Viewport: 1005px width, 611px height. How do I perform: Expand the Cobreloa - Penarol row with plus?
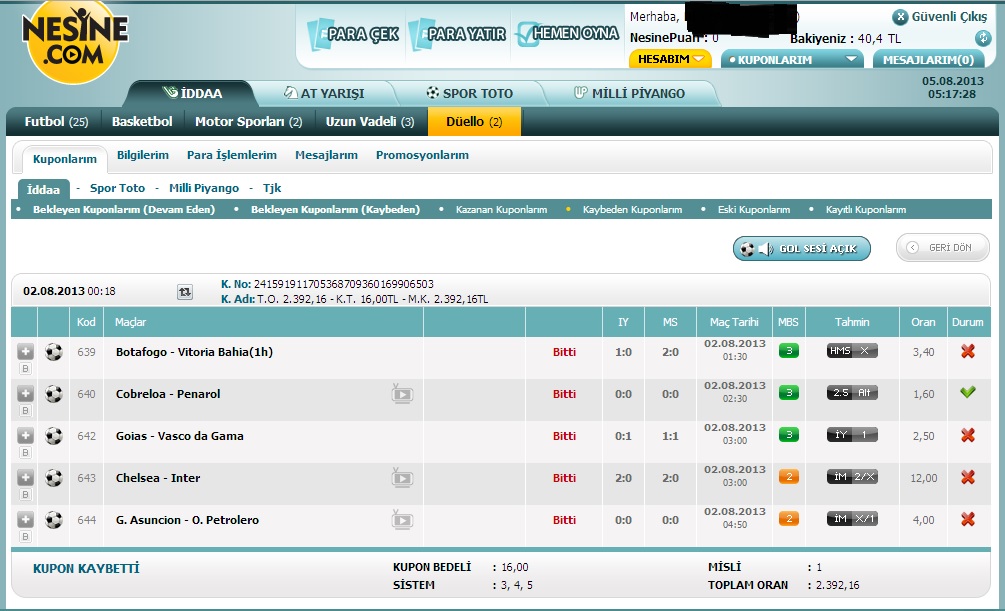click(25, 394)
